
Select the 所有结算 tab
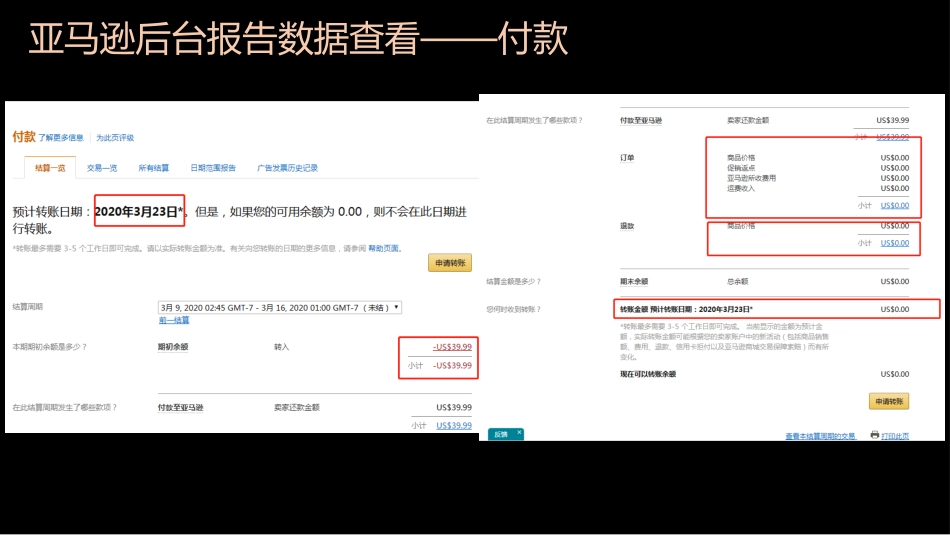[x=154, y=168]
